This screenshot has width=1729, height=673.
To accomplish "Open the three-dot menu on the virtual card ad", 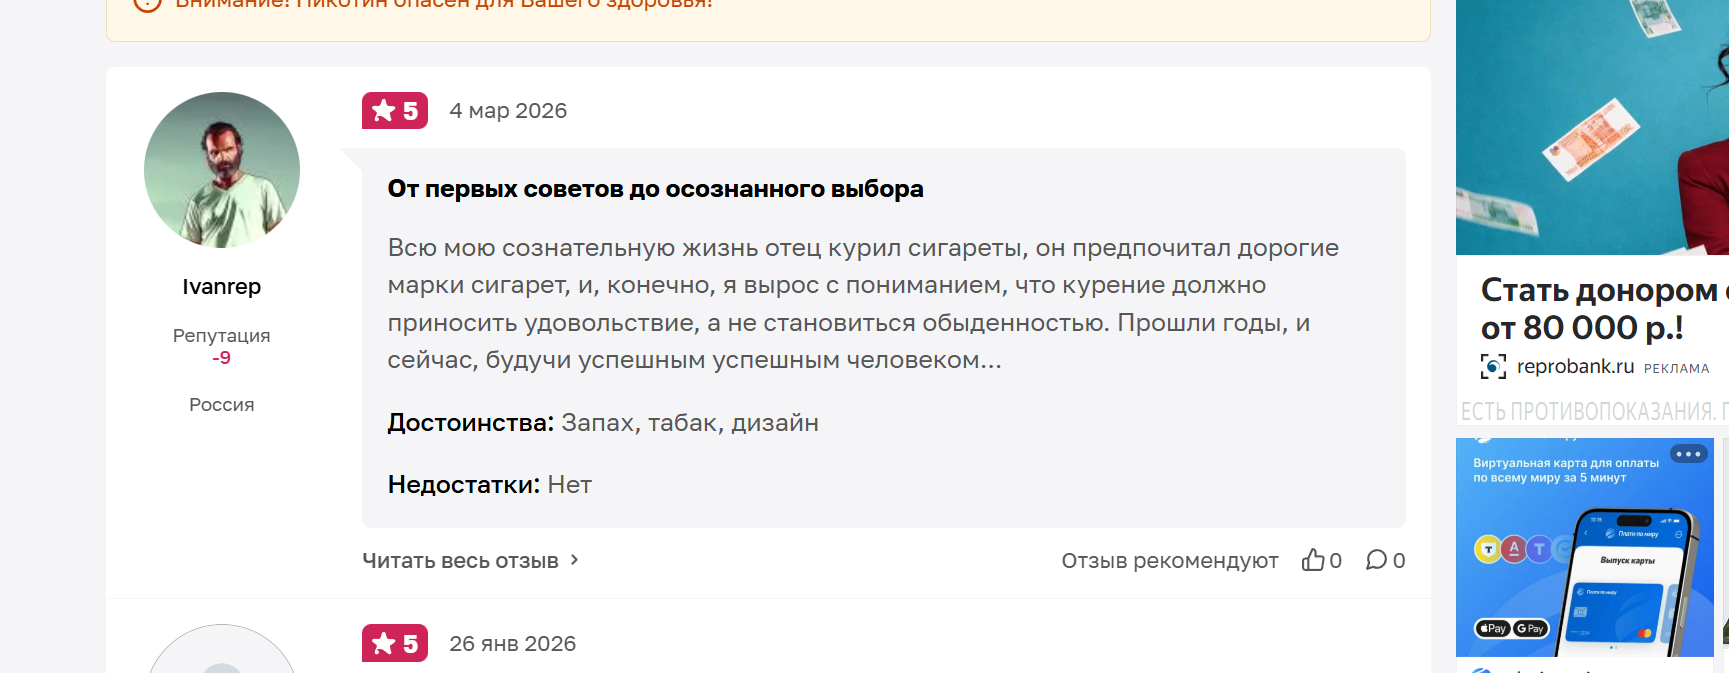I will point(1688,454).
